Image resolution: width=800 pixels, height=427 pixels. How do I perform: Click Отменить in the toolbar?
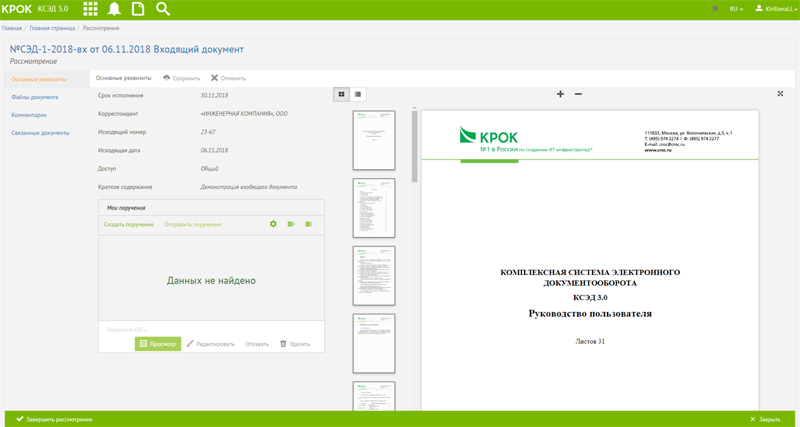(x=229, y=79)
